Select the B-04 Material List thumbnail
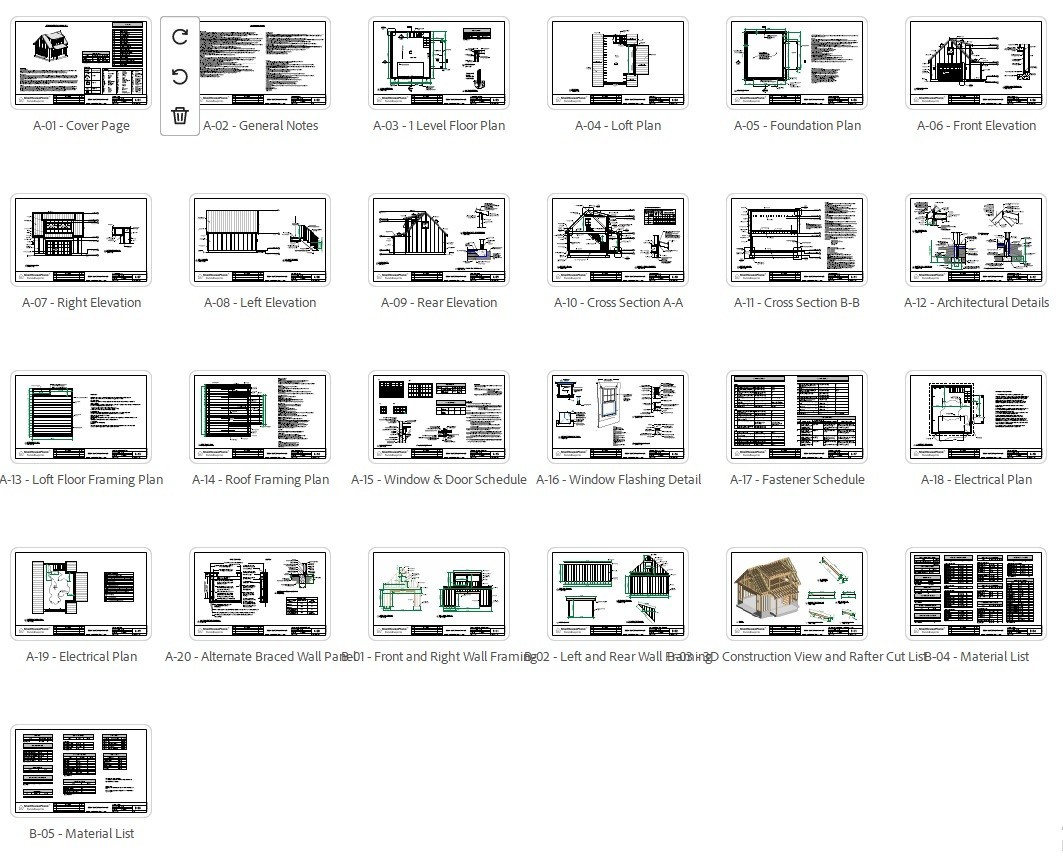 976,594
